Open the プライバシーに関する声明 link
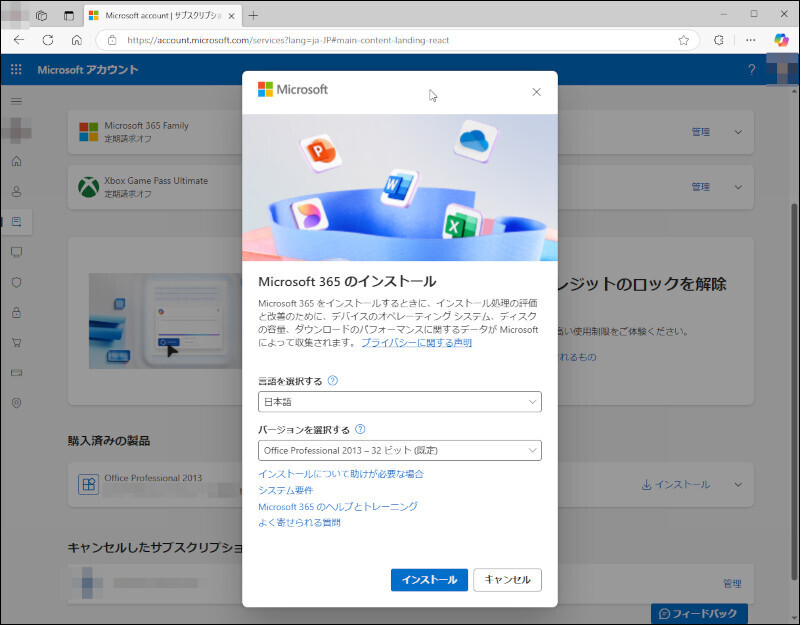 click(x=416, y=343)
